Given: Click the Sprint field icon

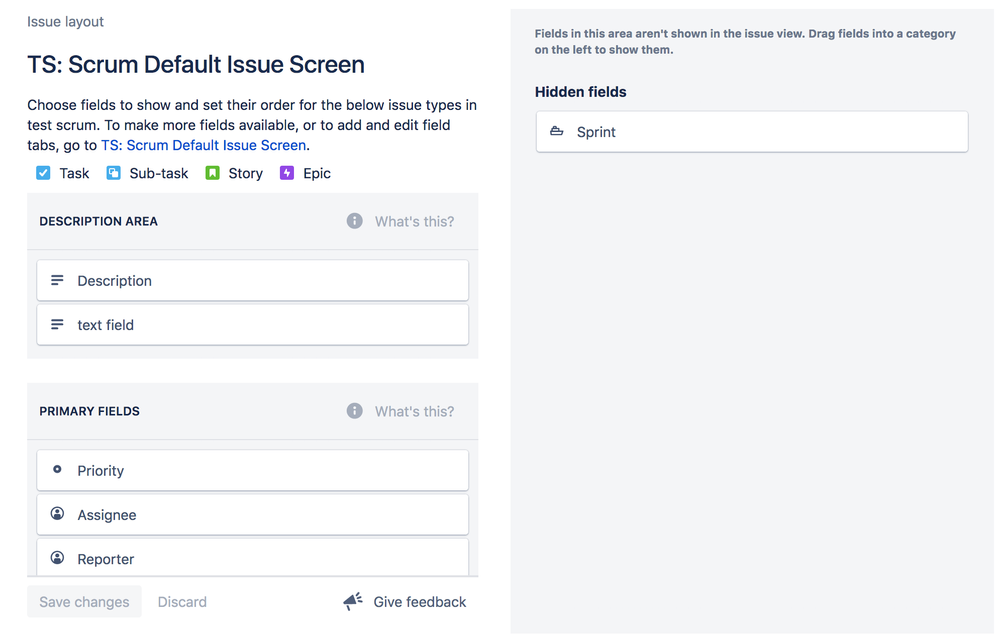Looking at the screenshot, I should tap(557, 131).
